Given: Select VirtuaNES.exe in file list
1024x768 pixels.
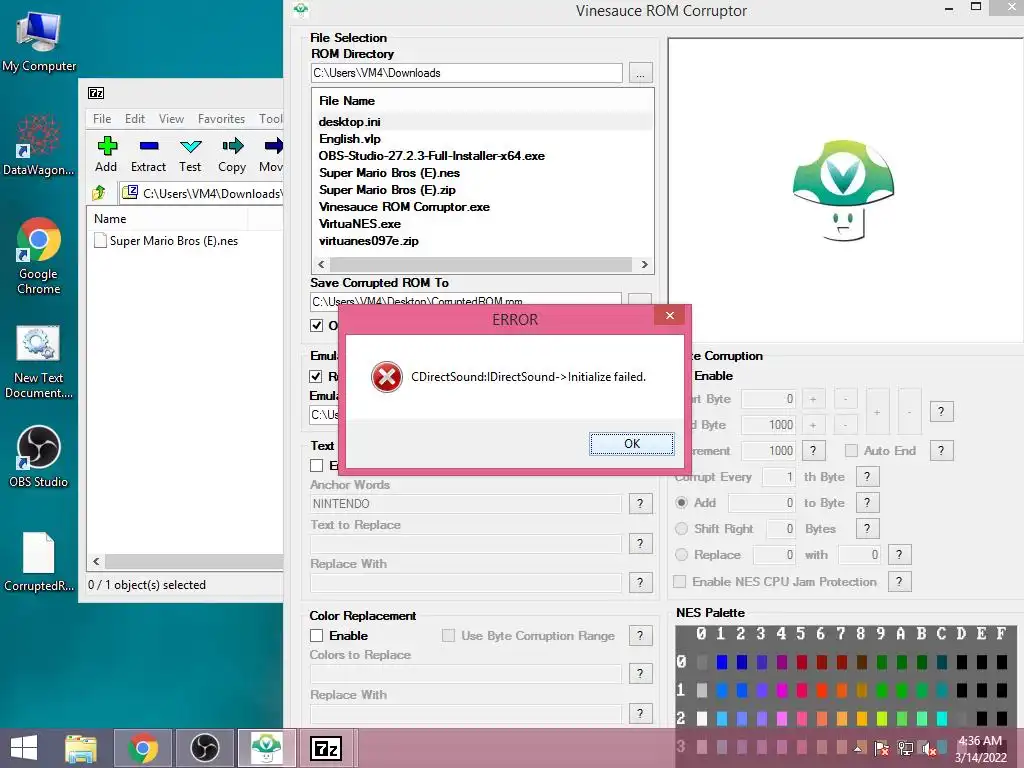Looking at the screenshot, I should [x=360, y=224].
